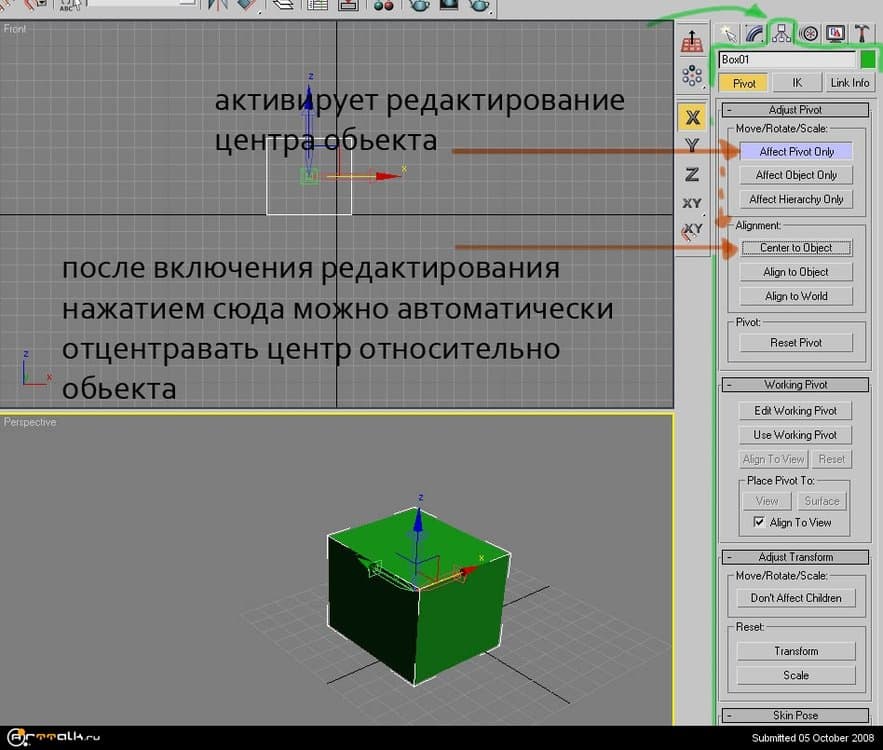Collapse the Working Pivot rollout
883x750 pixels.
click(728, 385)
